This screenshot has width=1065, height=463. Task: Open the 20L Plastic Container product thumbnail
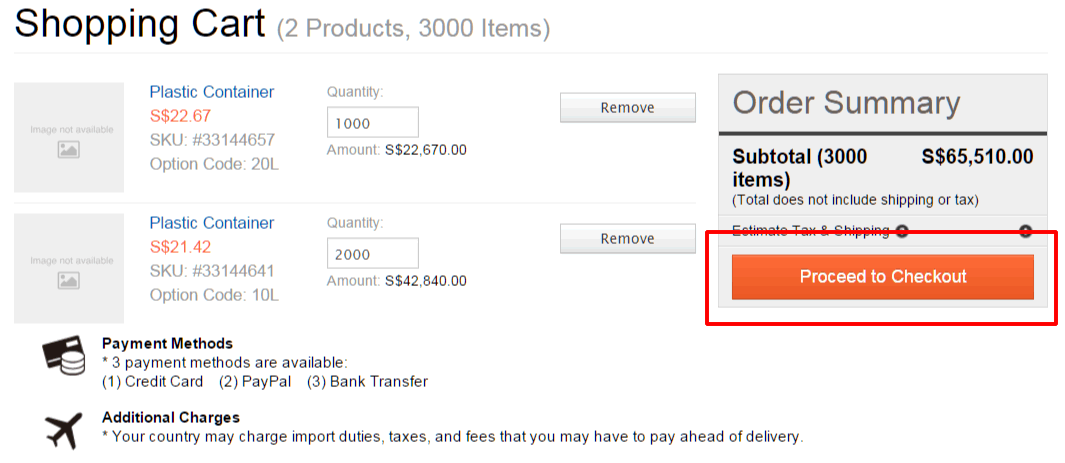(x=69, y=137)
